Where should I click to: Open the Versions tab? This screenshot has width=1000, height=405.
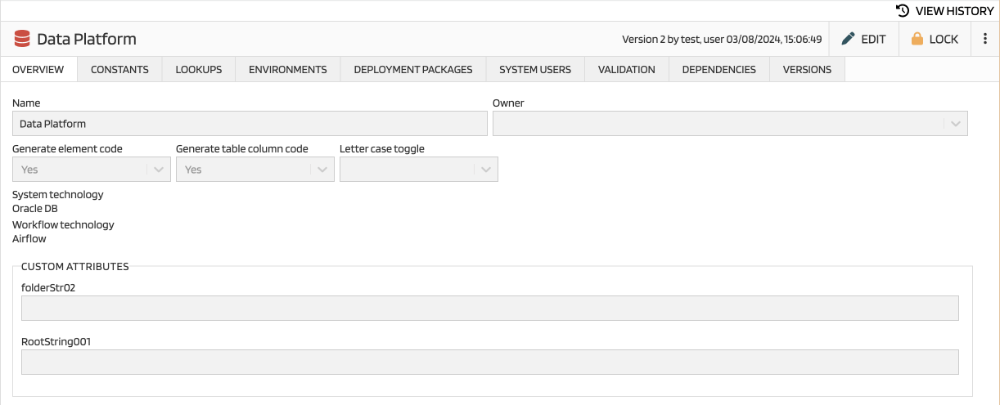[807, 70]
